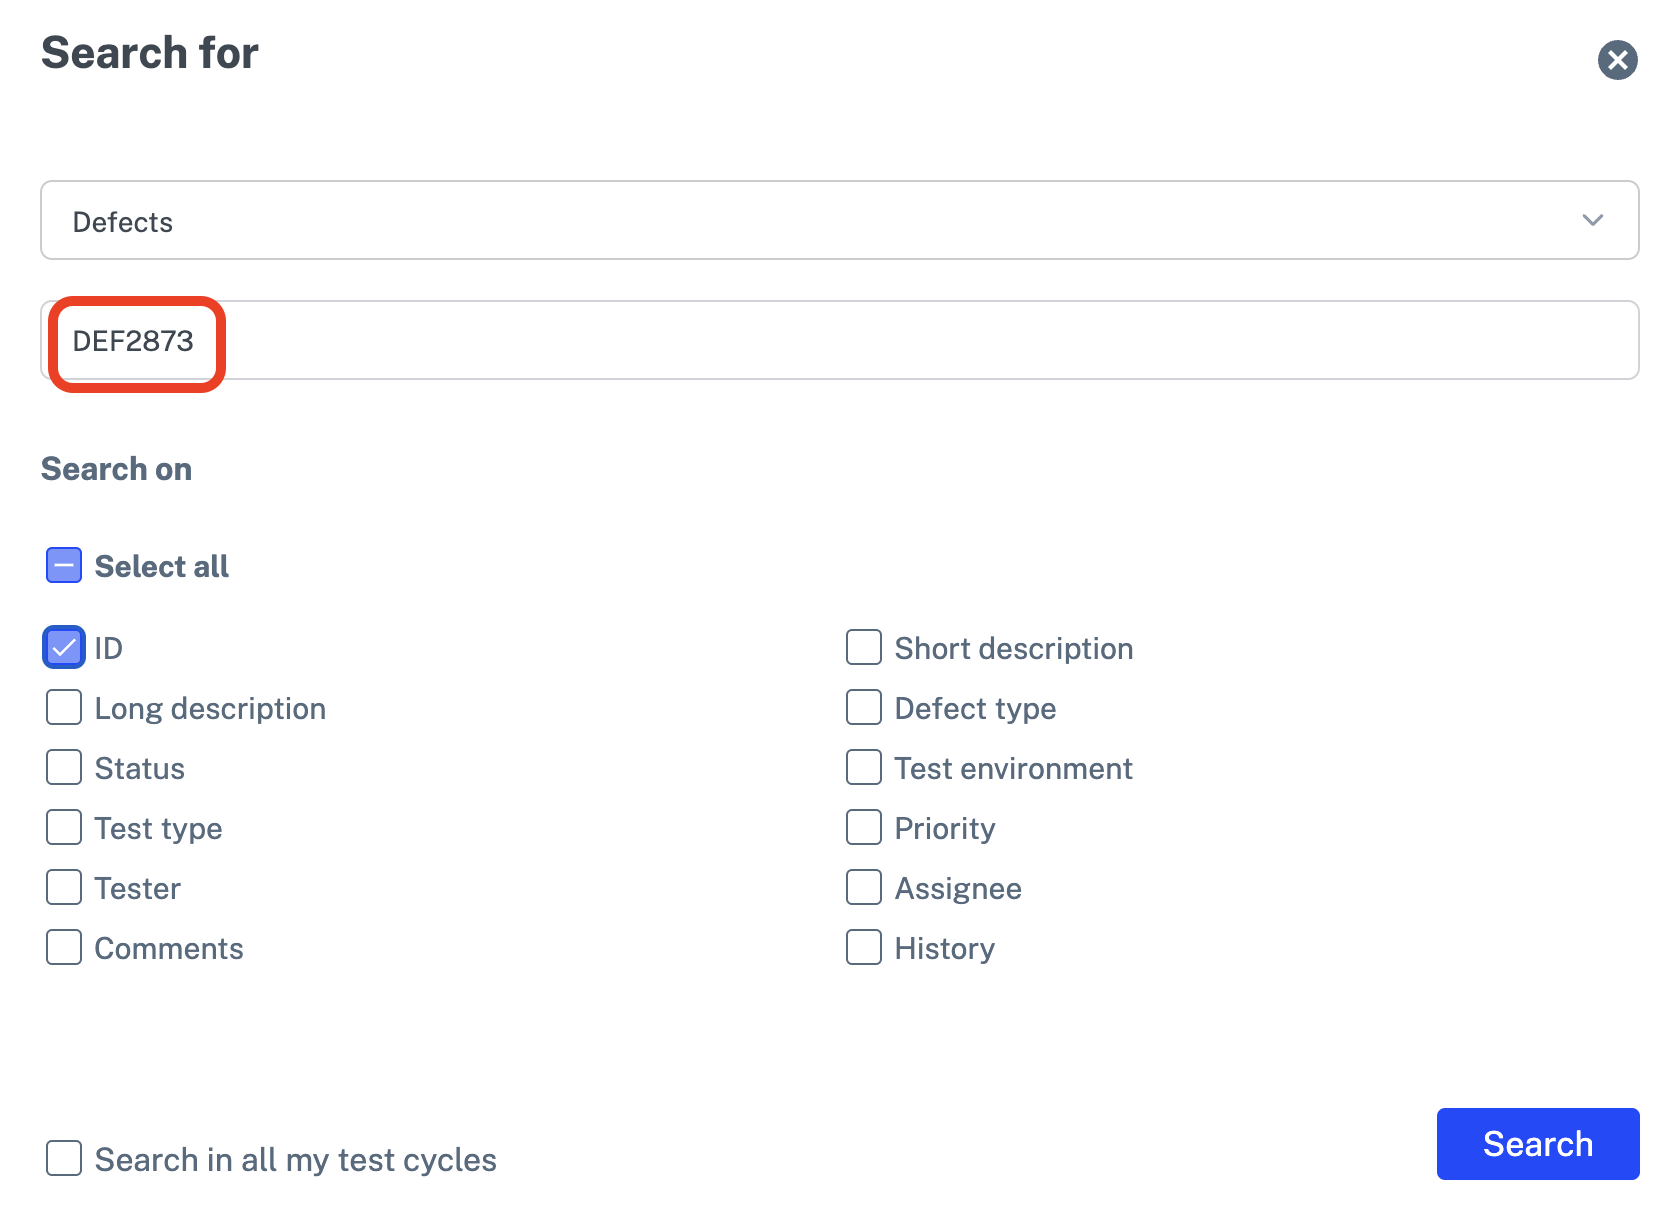Open the Defects dropdown chevron
The height and width of the screenshot is (1210, 1678).
(1592, 220)
